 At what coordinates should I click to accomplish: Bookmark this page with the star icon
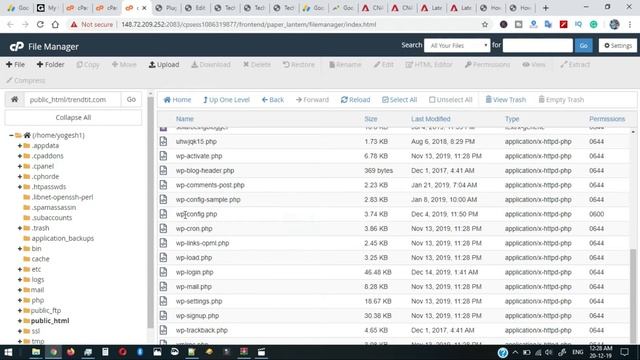484,24
